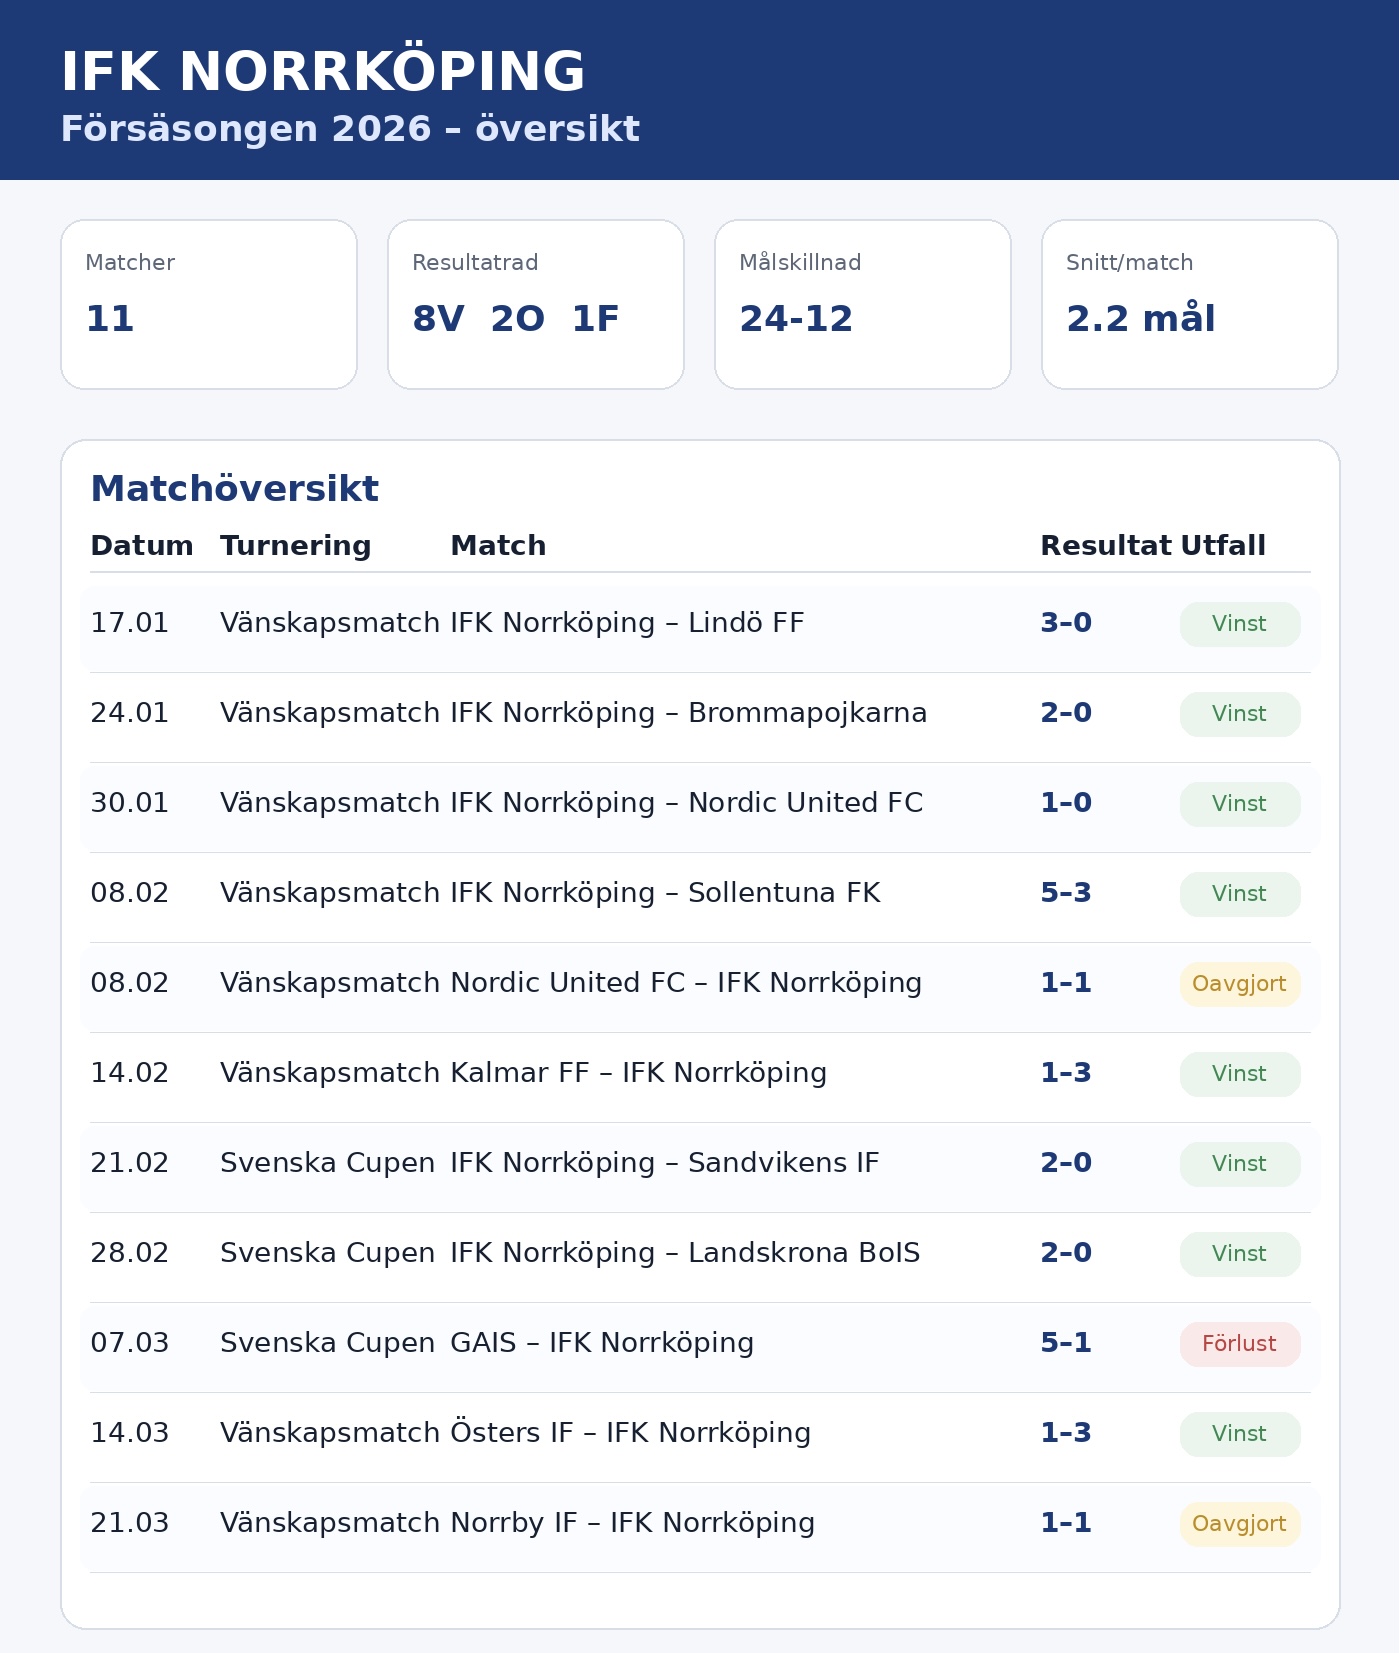Viewport: 1399px width, 1653px height.
Task: Open the Målskillnad 24-12 card
Action: pyautogui.click(x=862, y=304)
